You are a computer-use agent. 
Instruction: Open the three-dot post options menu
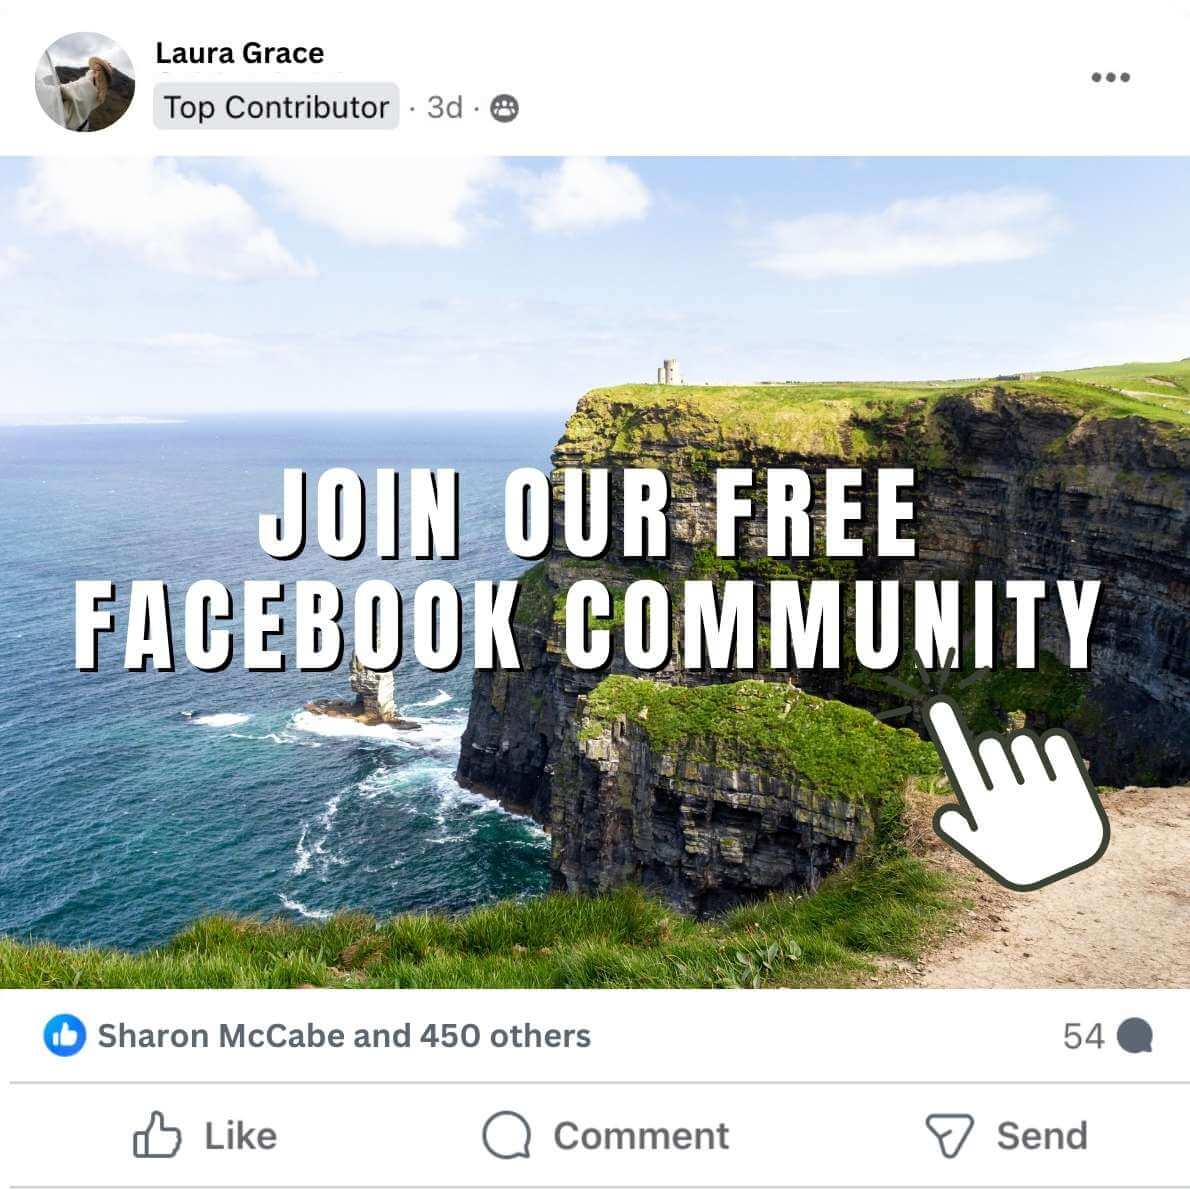coord(1110,77)
